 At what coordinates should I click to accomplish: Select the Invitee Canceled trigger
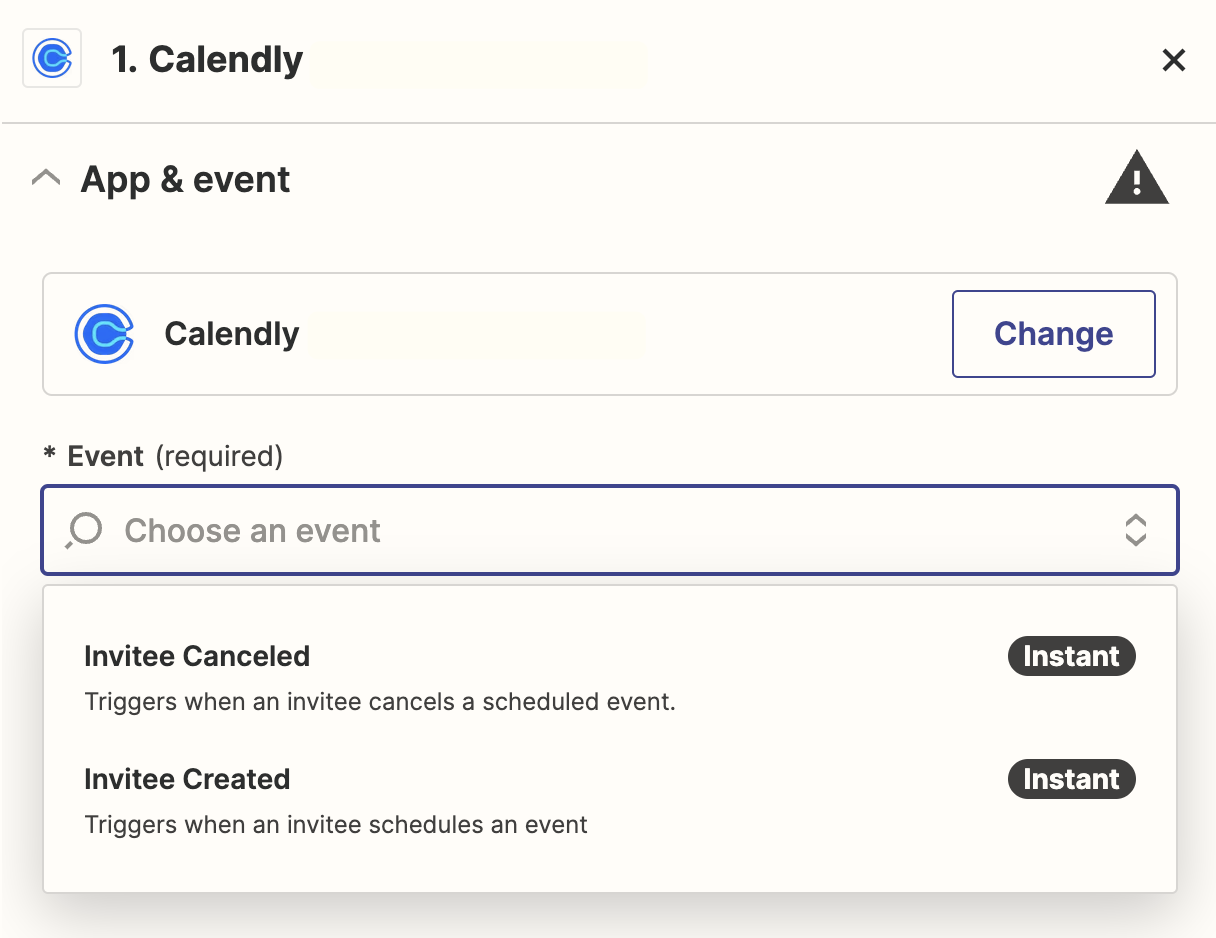pyautogui.click(x=198, y=657)
